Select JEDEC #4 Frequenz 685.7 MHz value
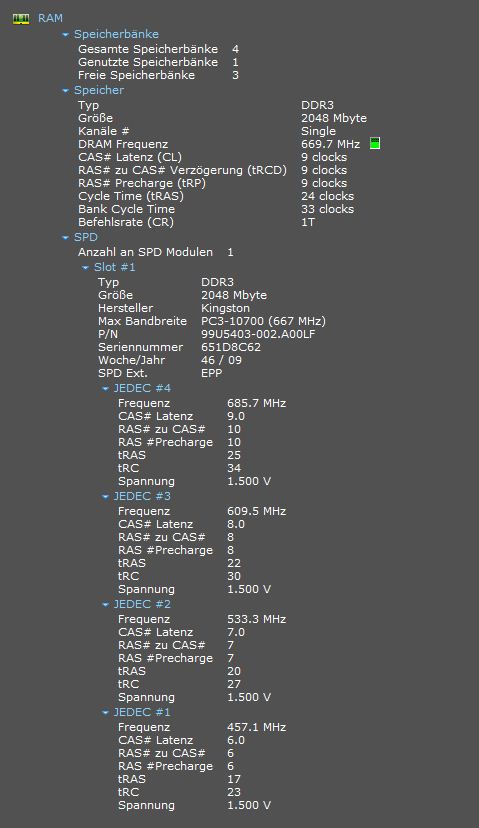The width and height of the screenshot is (479, 828). (257, 403)
